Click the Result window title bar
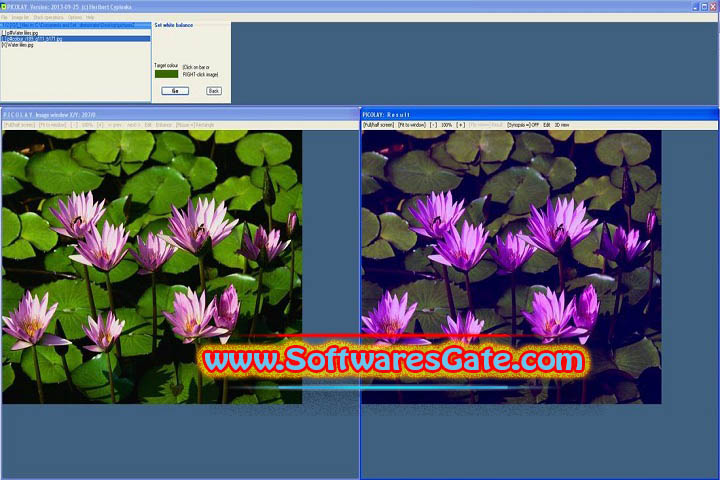 (540, 114)
